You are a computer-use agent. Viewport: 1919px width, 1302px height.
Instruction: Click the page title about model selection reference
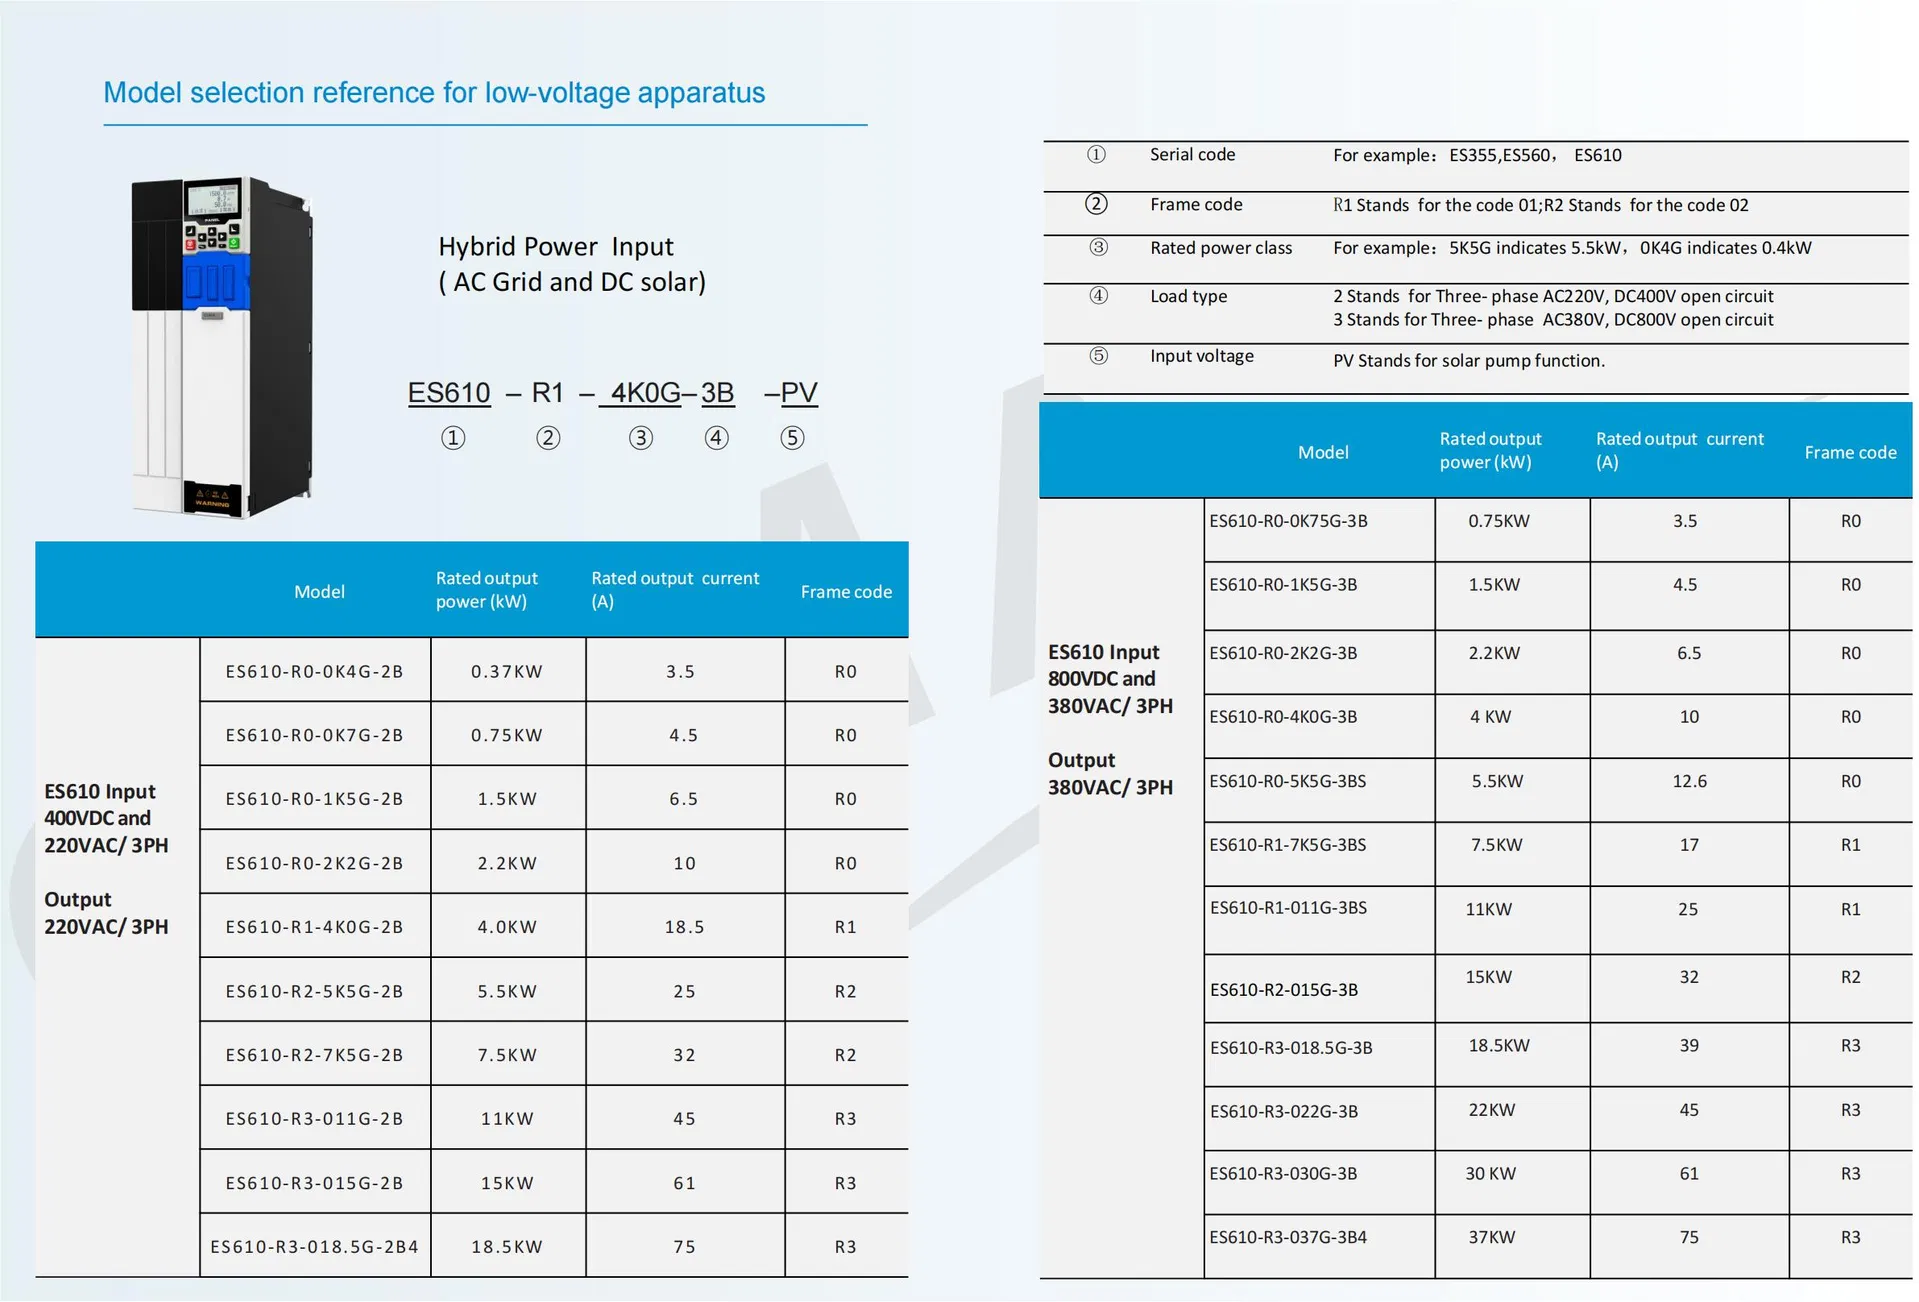tap(434, 93)
